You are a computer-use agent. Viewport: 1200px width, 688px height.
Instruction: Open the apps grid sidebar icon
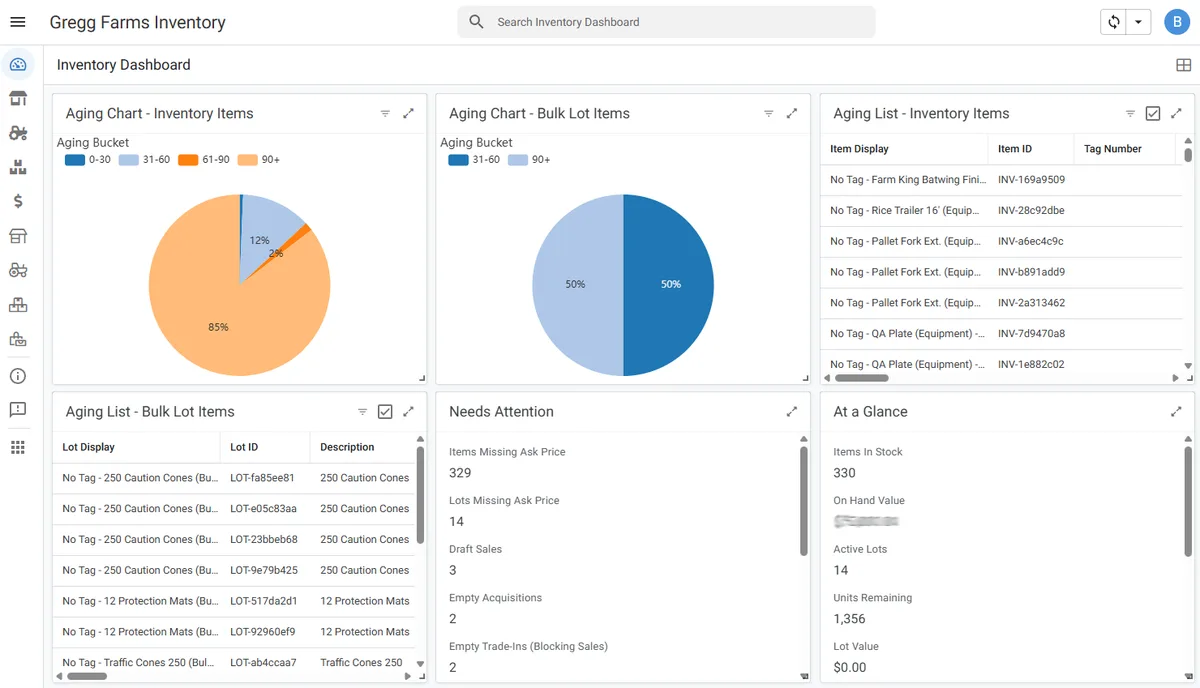click(17, 447)
